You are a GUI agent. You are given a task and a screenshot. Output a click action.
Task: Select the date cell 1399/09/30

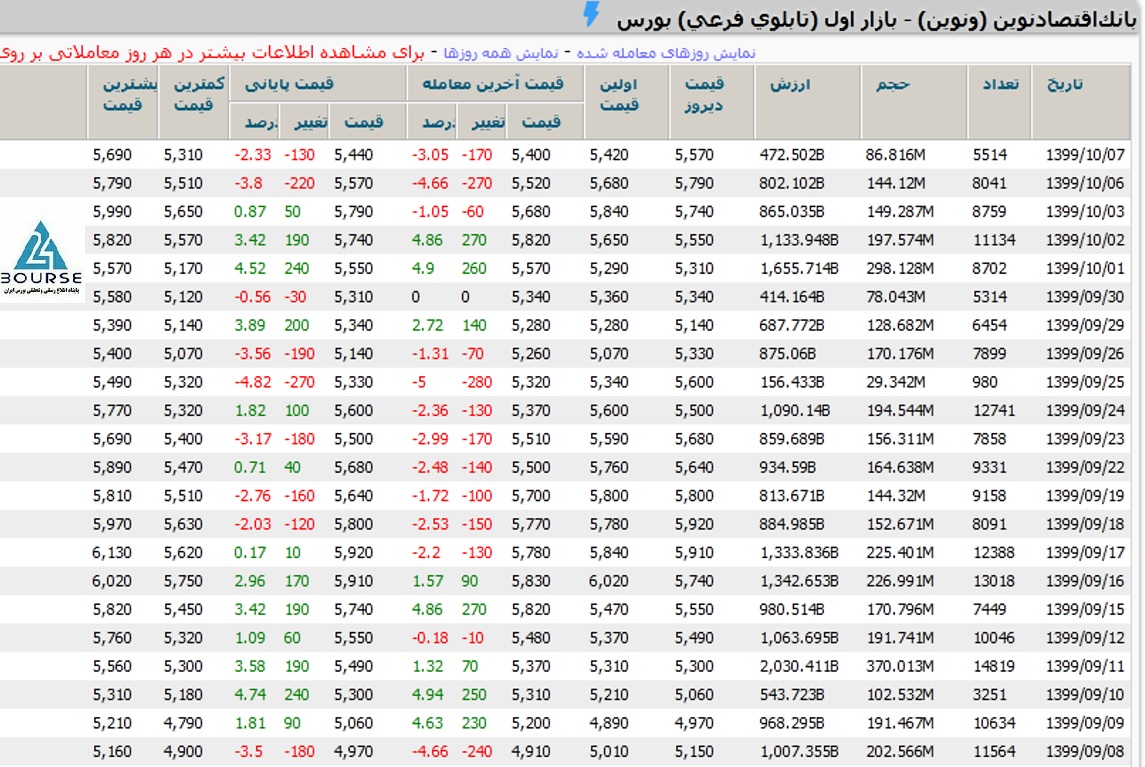click(x=1085, y=297)
